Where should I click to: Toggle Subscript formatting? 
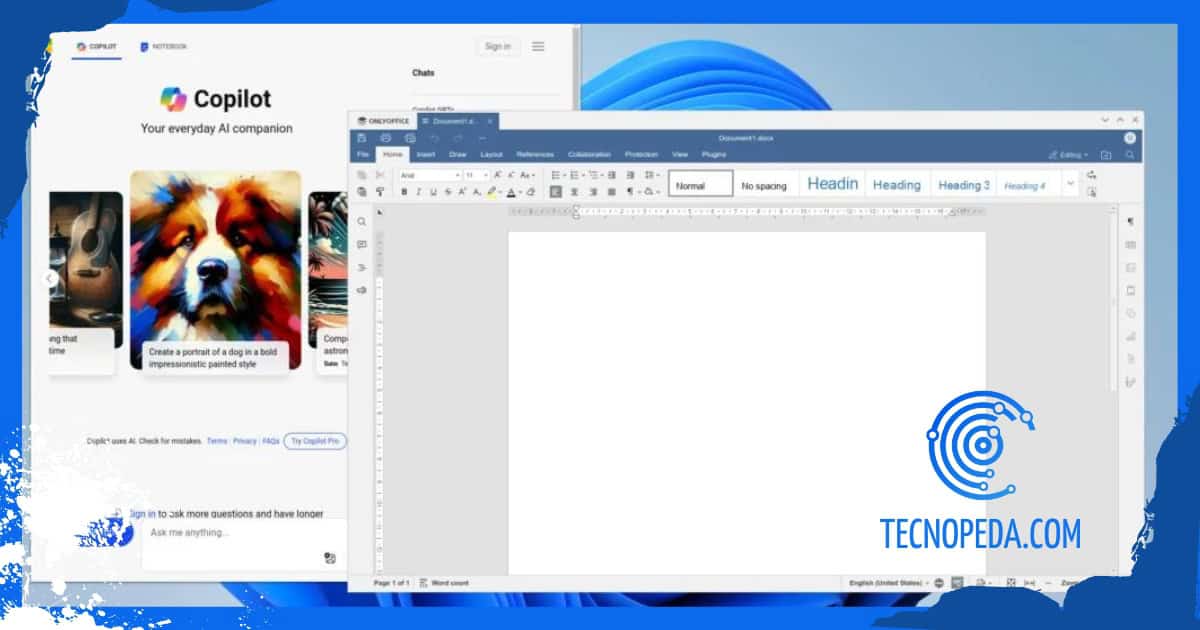coord(476,192)
